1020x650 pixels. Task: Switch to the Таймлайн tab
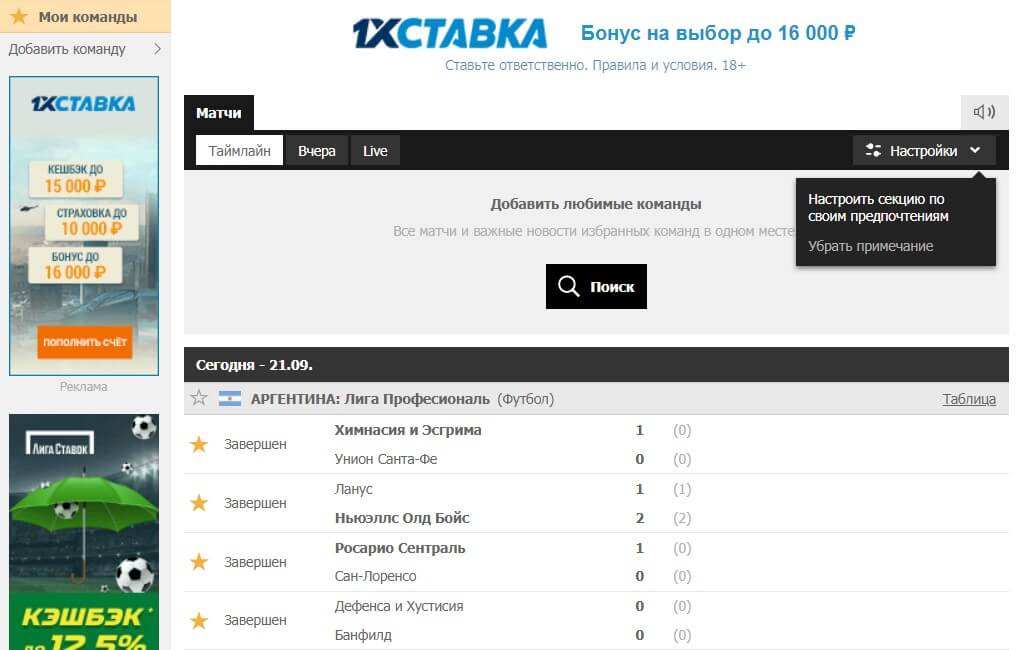point(239,150)
